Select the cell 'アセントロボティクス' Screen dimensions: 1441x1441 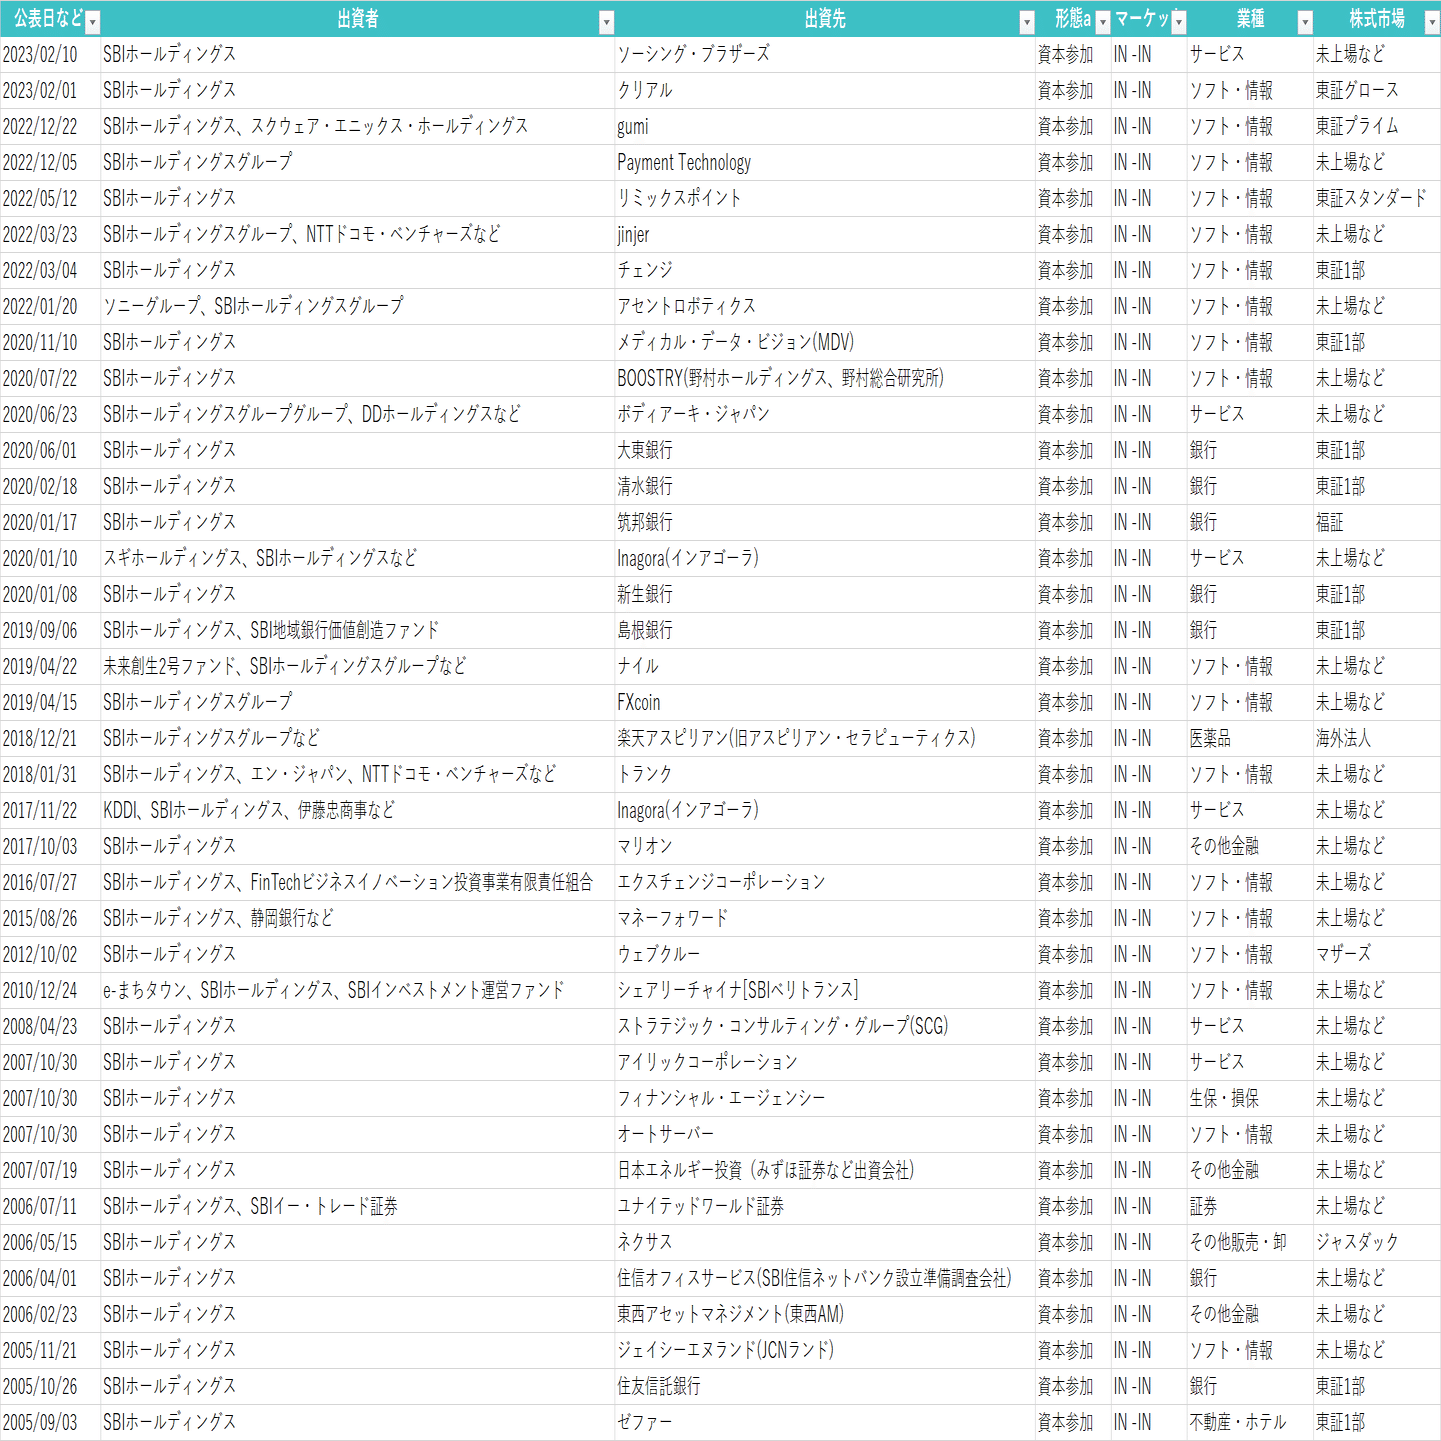coord(825,307)
